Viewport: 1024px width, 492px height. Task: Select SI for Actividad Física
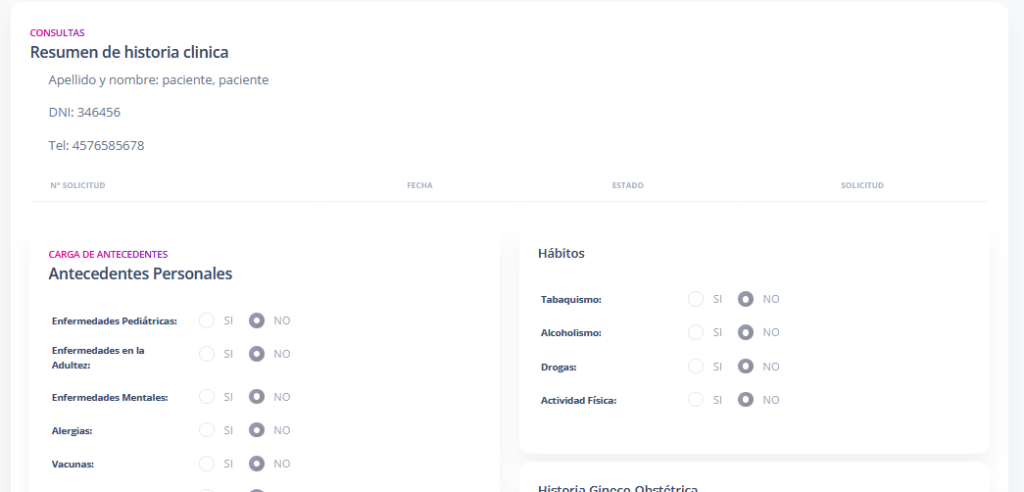[x=696, y=400]
